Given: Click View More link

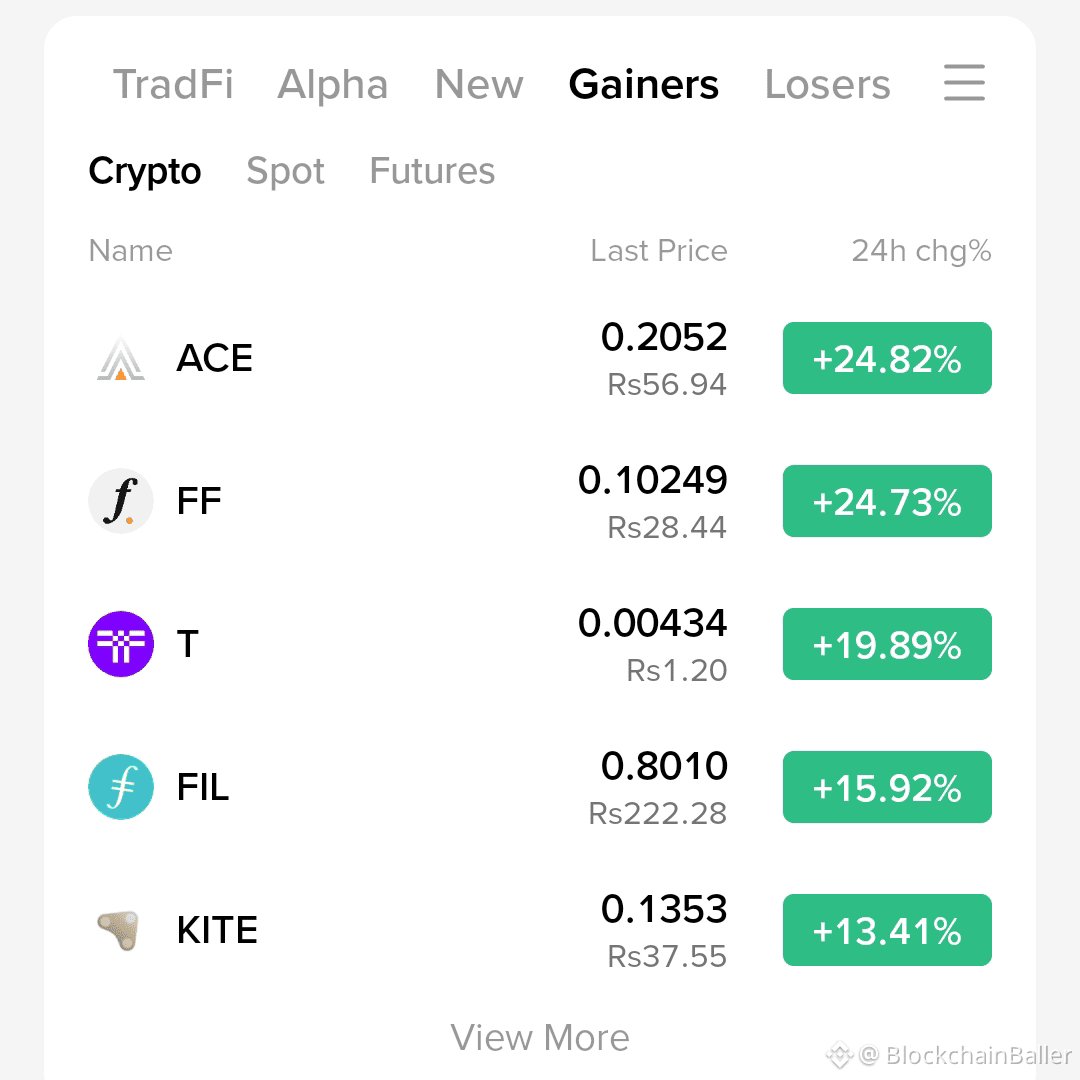Looking at the screenshot, I should point(540,1037).
